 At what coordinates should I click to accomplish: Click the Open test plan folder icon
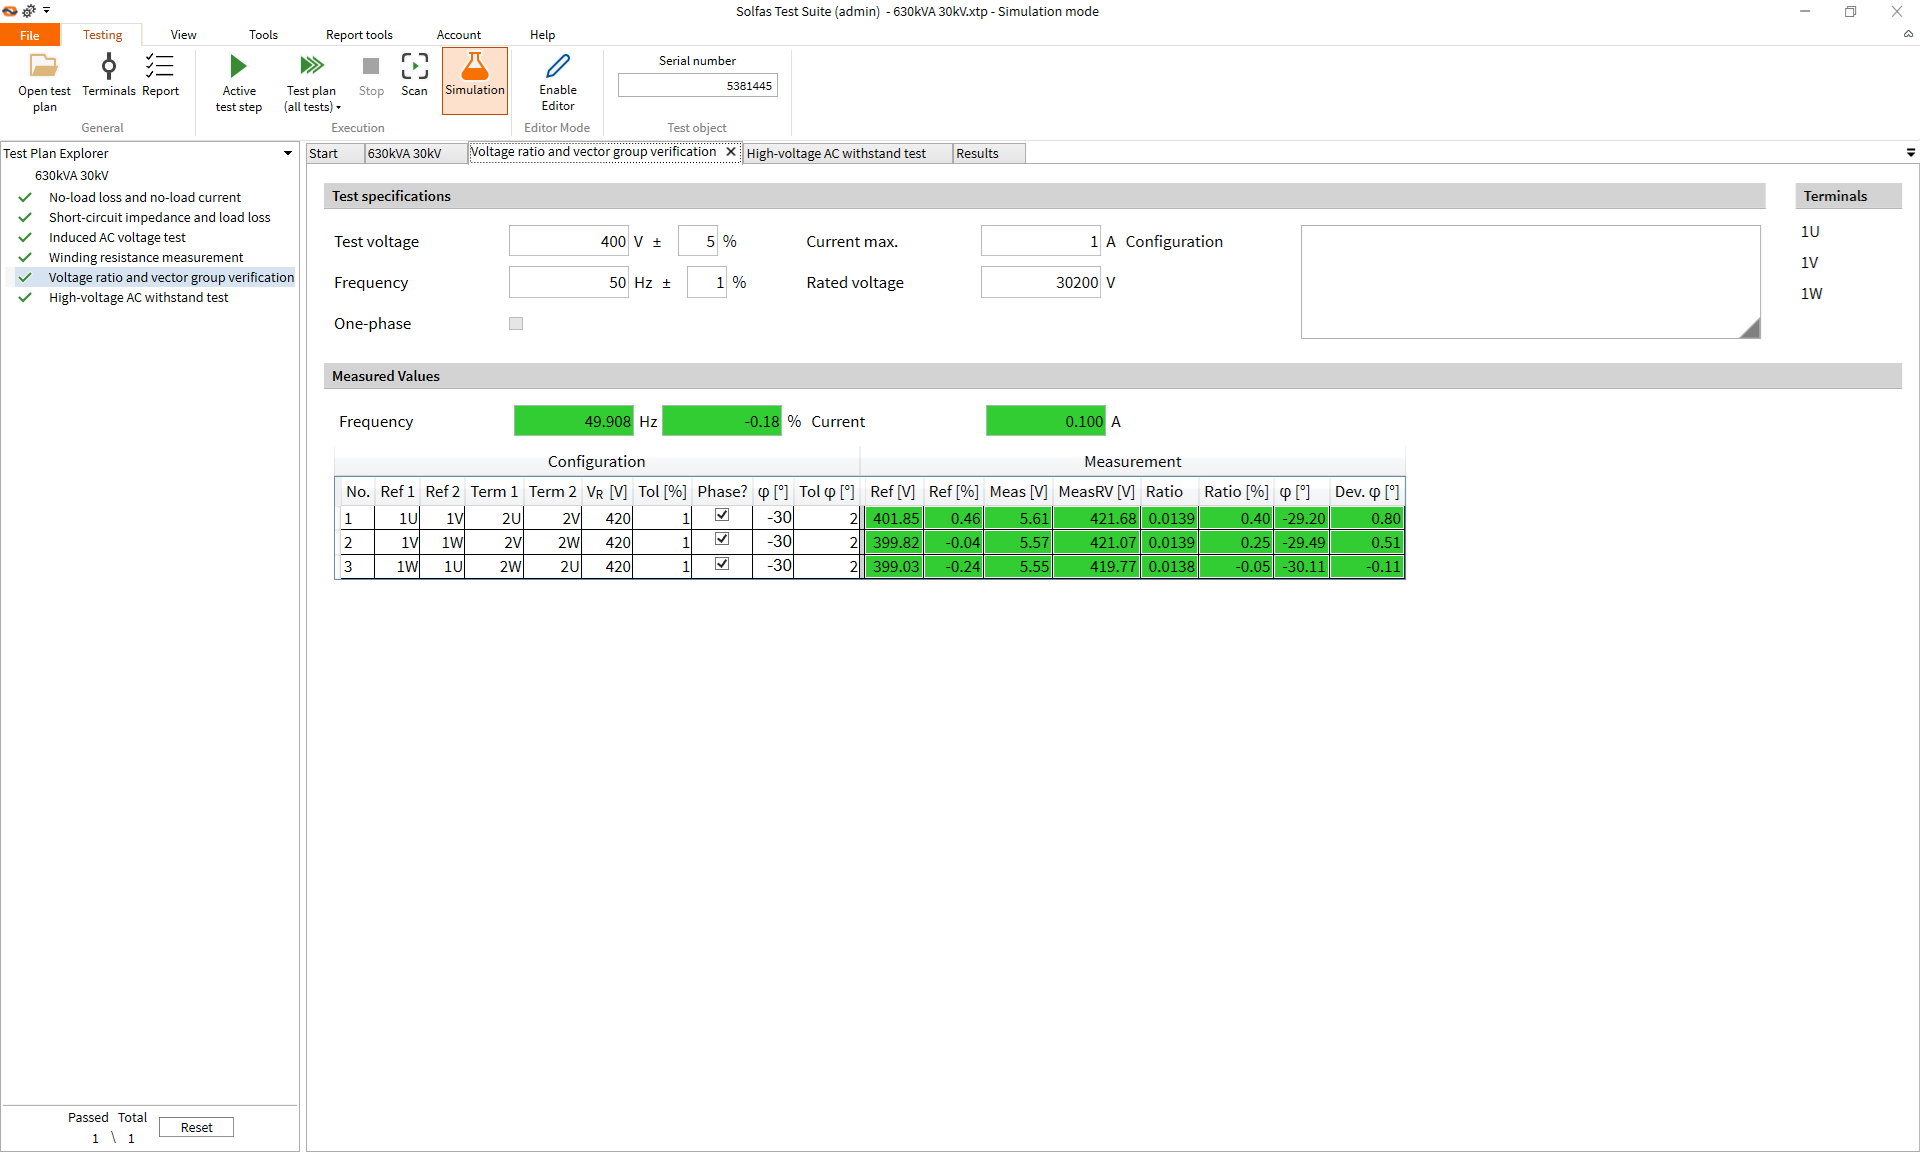point(44,67)
